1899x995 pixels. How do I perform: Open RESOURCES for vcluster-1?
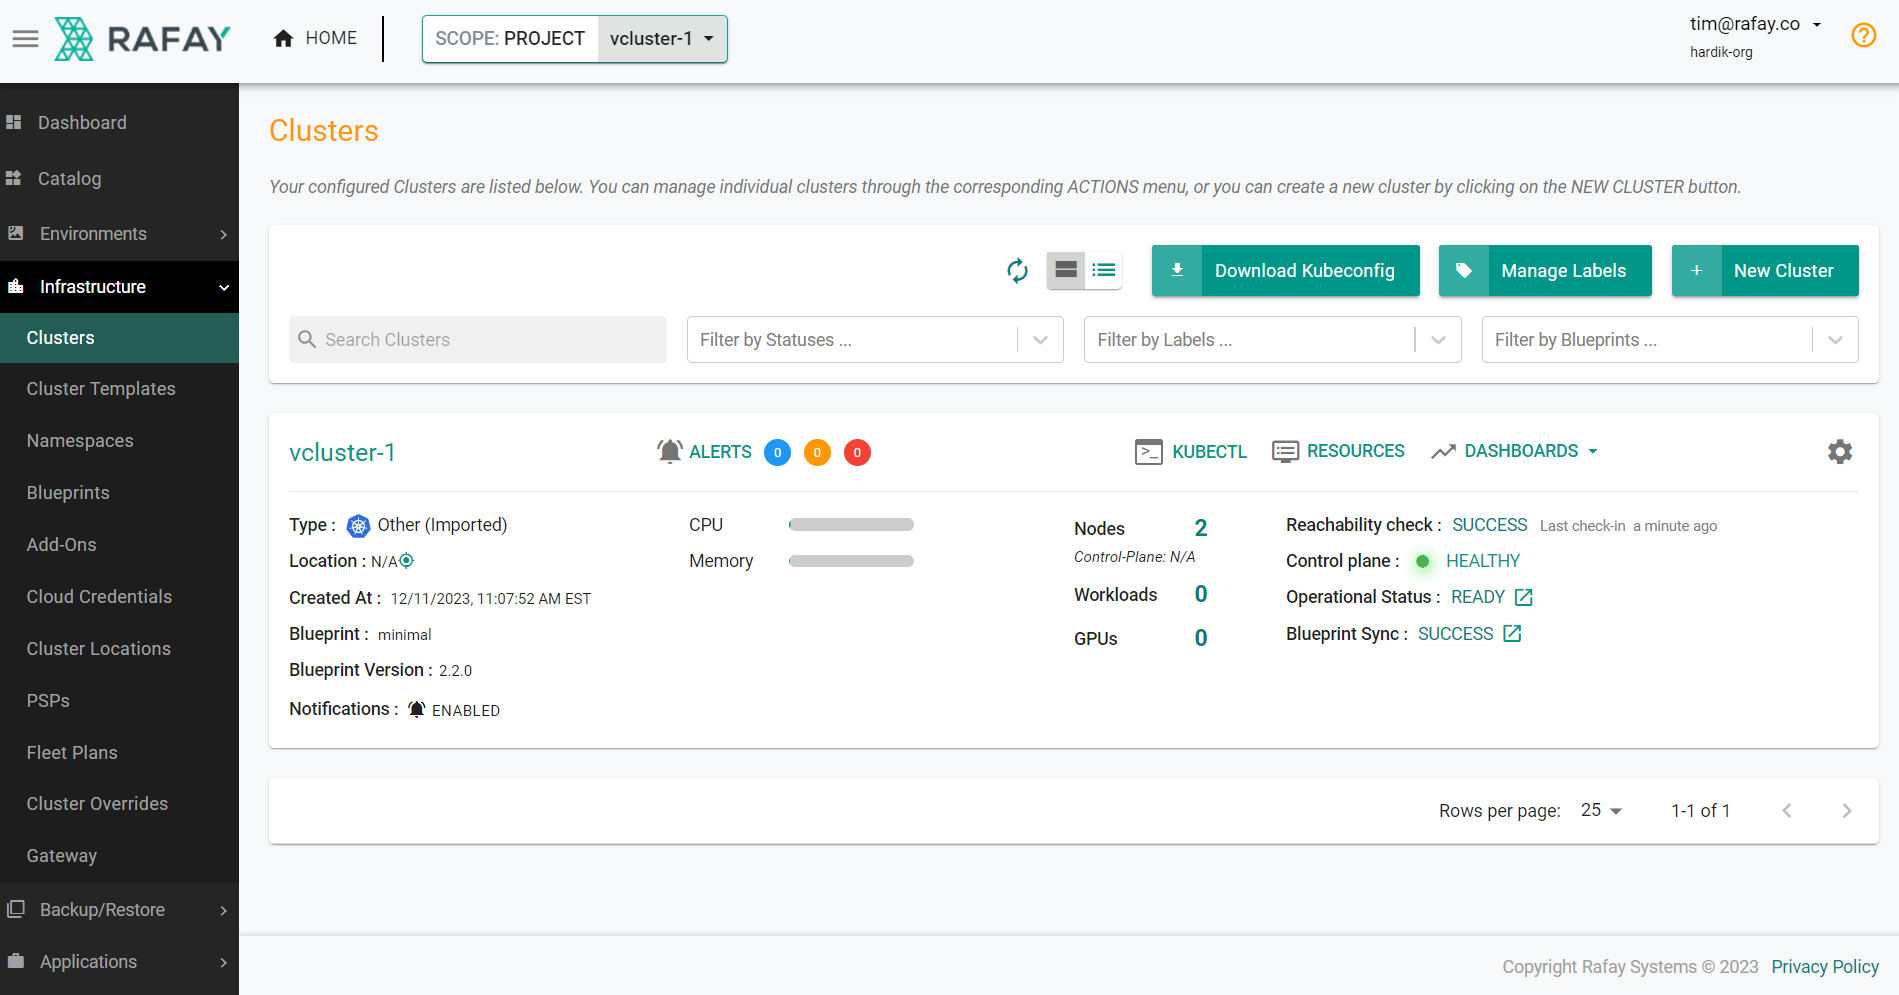pyautogui.click(x=1338, y=451)
